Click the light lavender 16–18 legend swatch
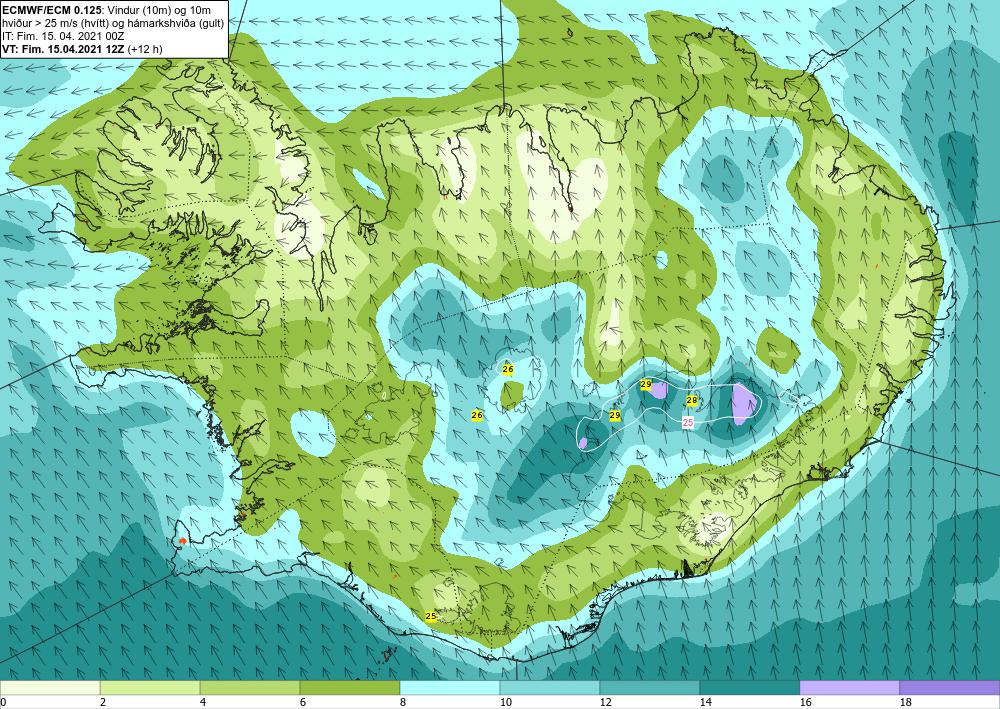The height and width of the screenshot is (709, 1000). pyautogui.click(x=849, y=688)
